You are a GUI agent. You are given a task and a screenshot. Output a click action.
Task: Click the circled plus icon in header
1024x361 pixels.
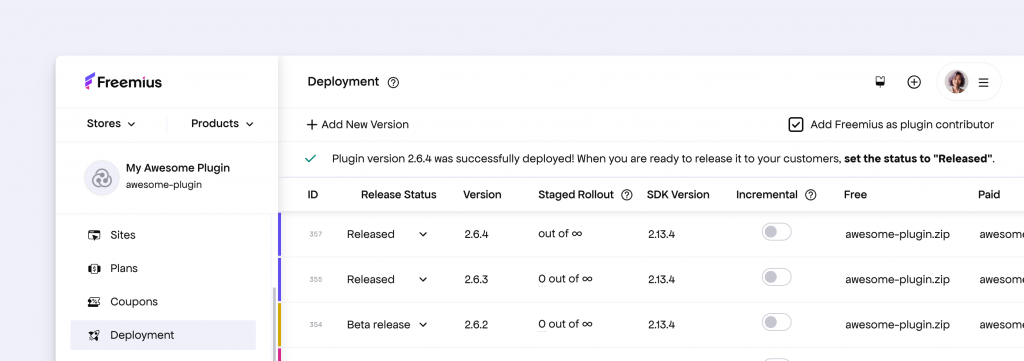pos(914,82)
